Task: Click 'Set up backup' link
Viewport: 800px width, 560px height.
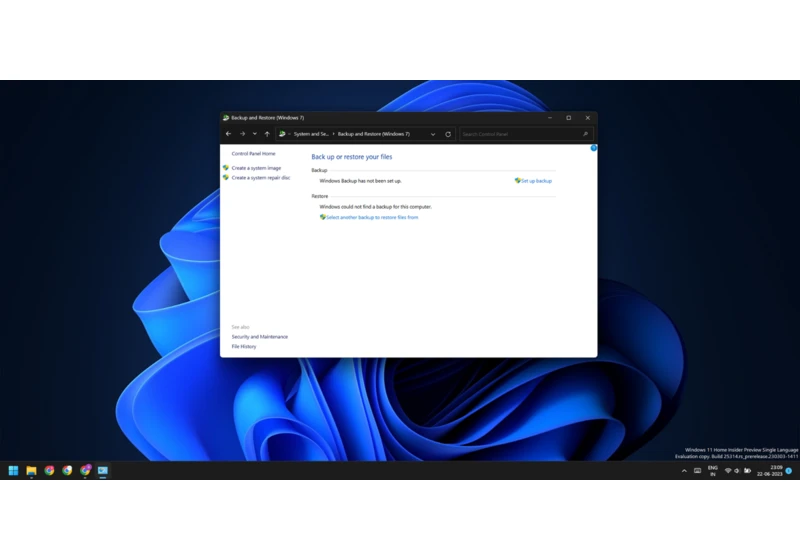Action: (536, 181)
